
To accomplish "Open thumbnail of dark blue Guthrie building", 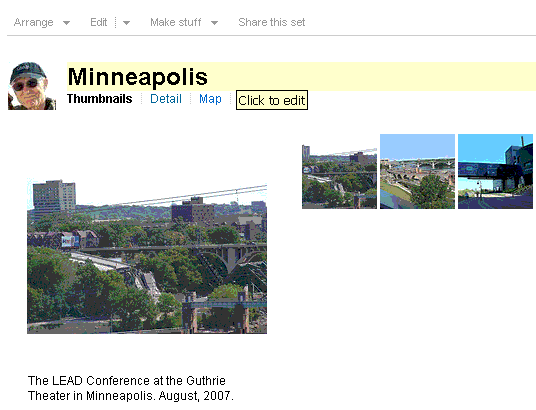I will pos(495,171).
